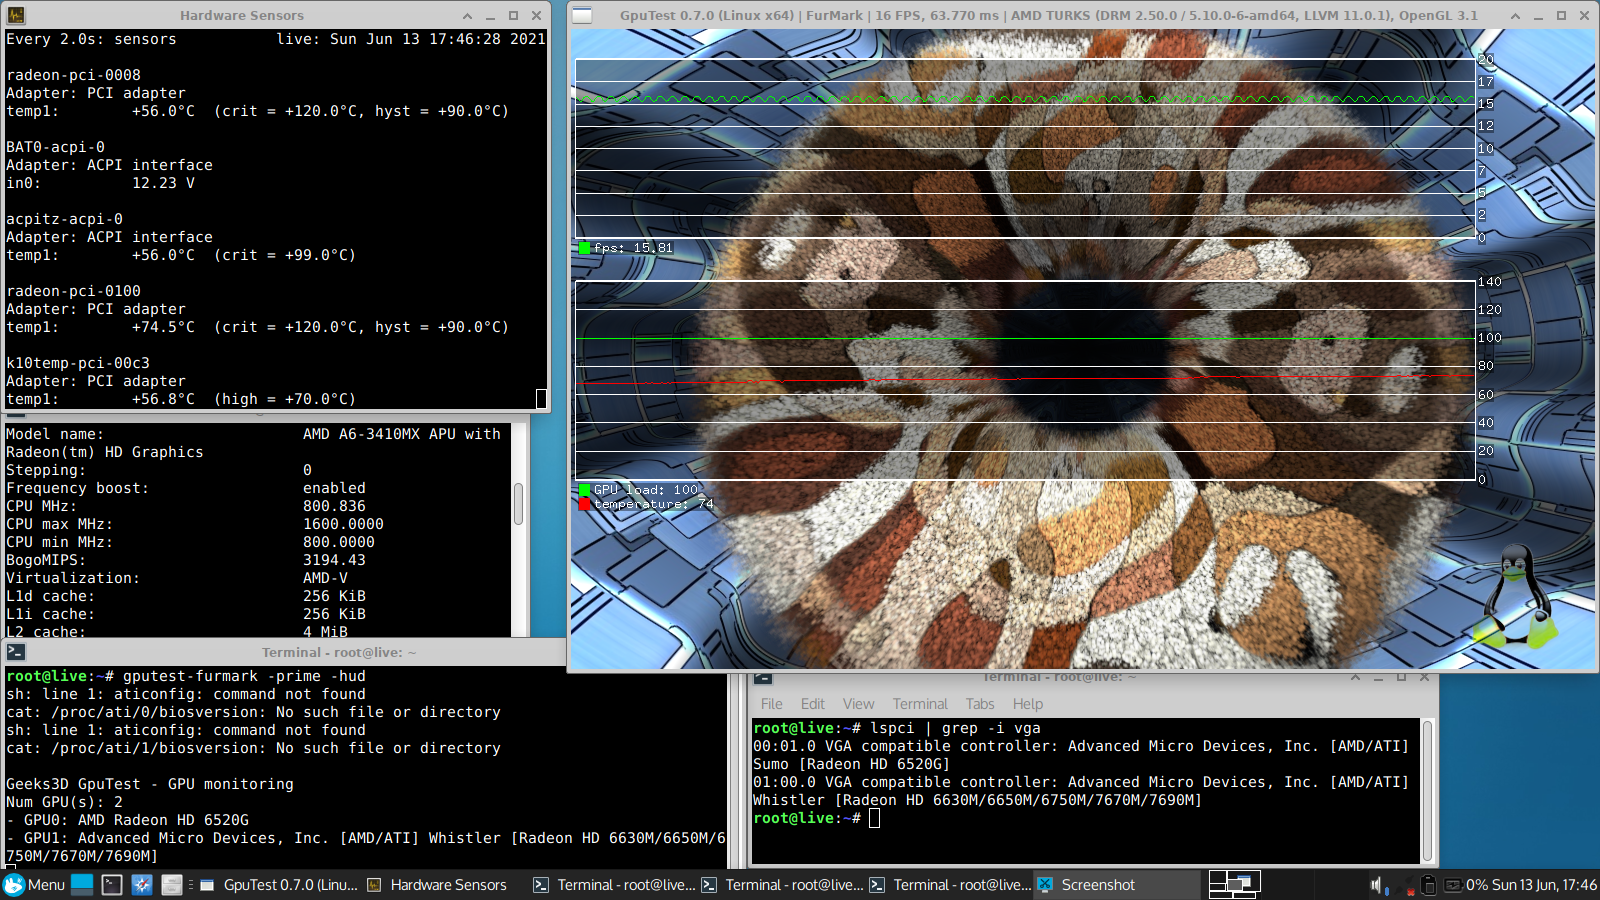Open the File menu in the lspci Terminal
The height and width of the screenshot is (900, 1600).
point(771,704)
